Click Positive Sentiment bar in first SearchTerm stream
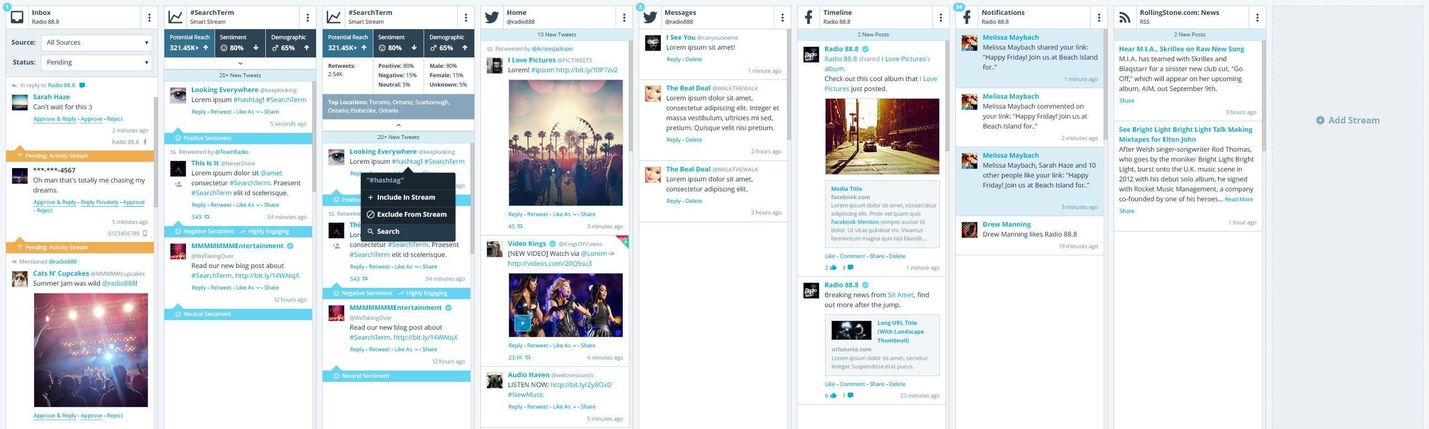The height and width of the screenshot is (429, 1429). coord(239,138)
